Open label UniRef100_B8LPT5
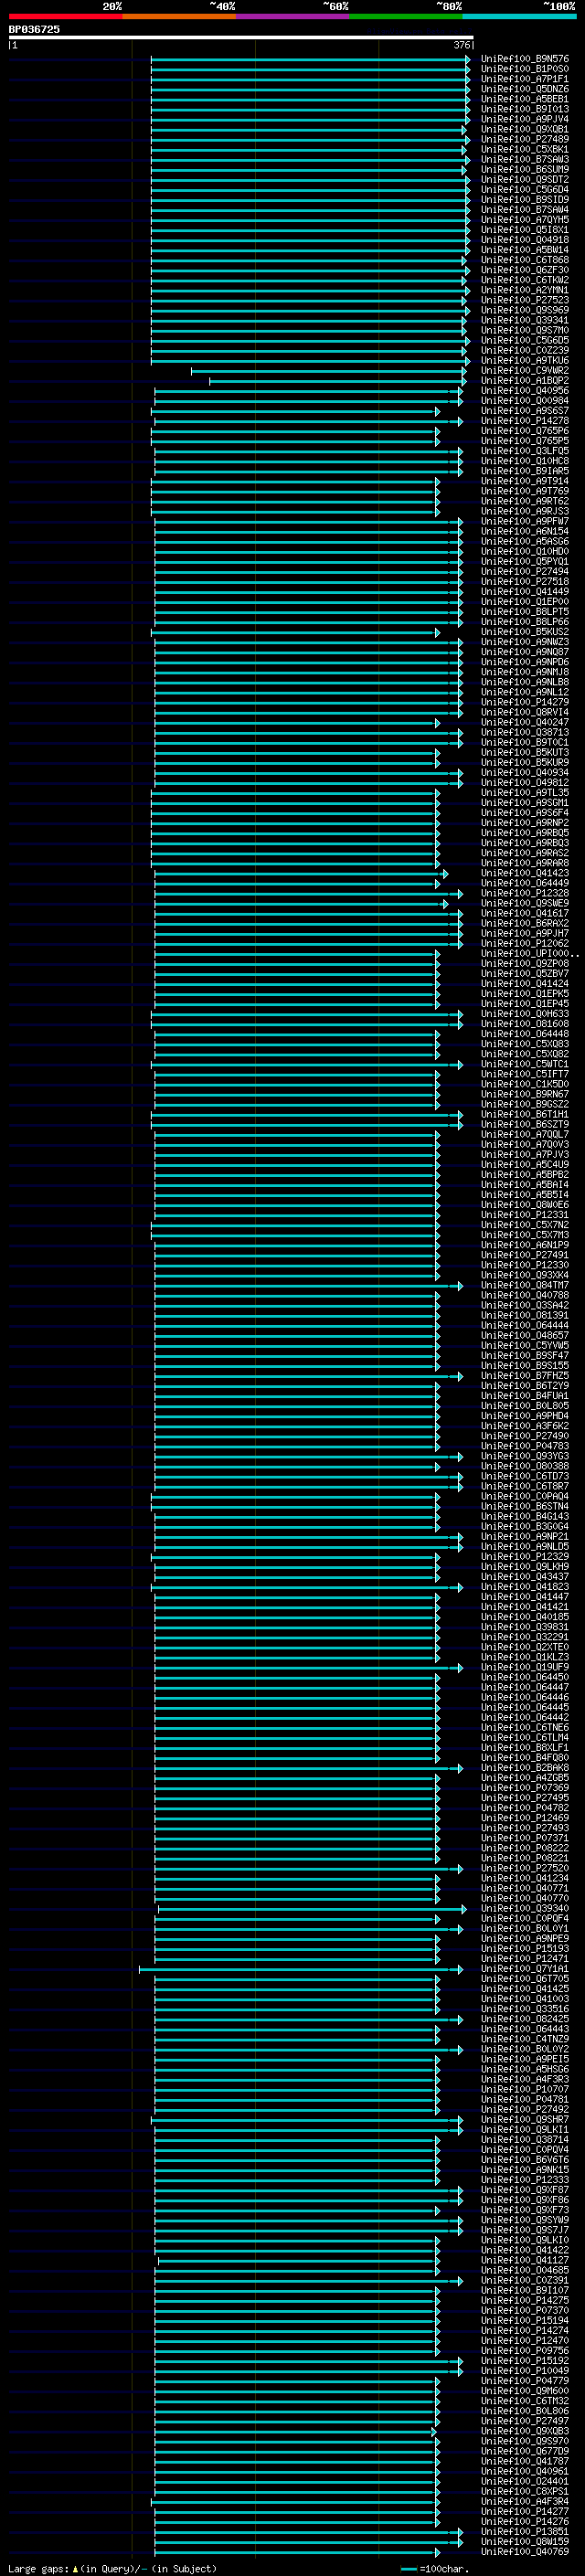Viewport: 585px width, 2576px height. pyautogui.click(x=525, y=612)
